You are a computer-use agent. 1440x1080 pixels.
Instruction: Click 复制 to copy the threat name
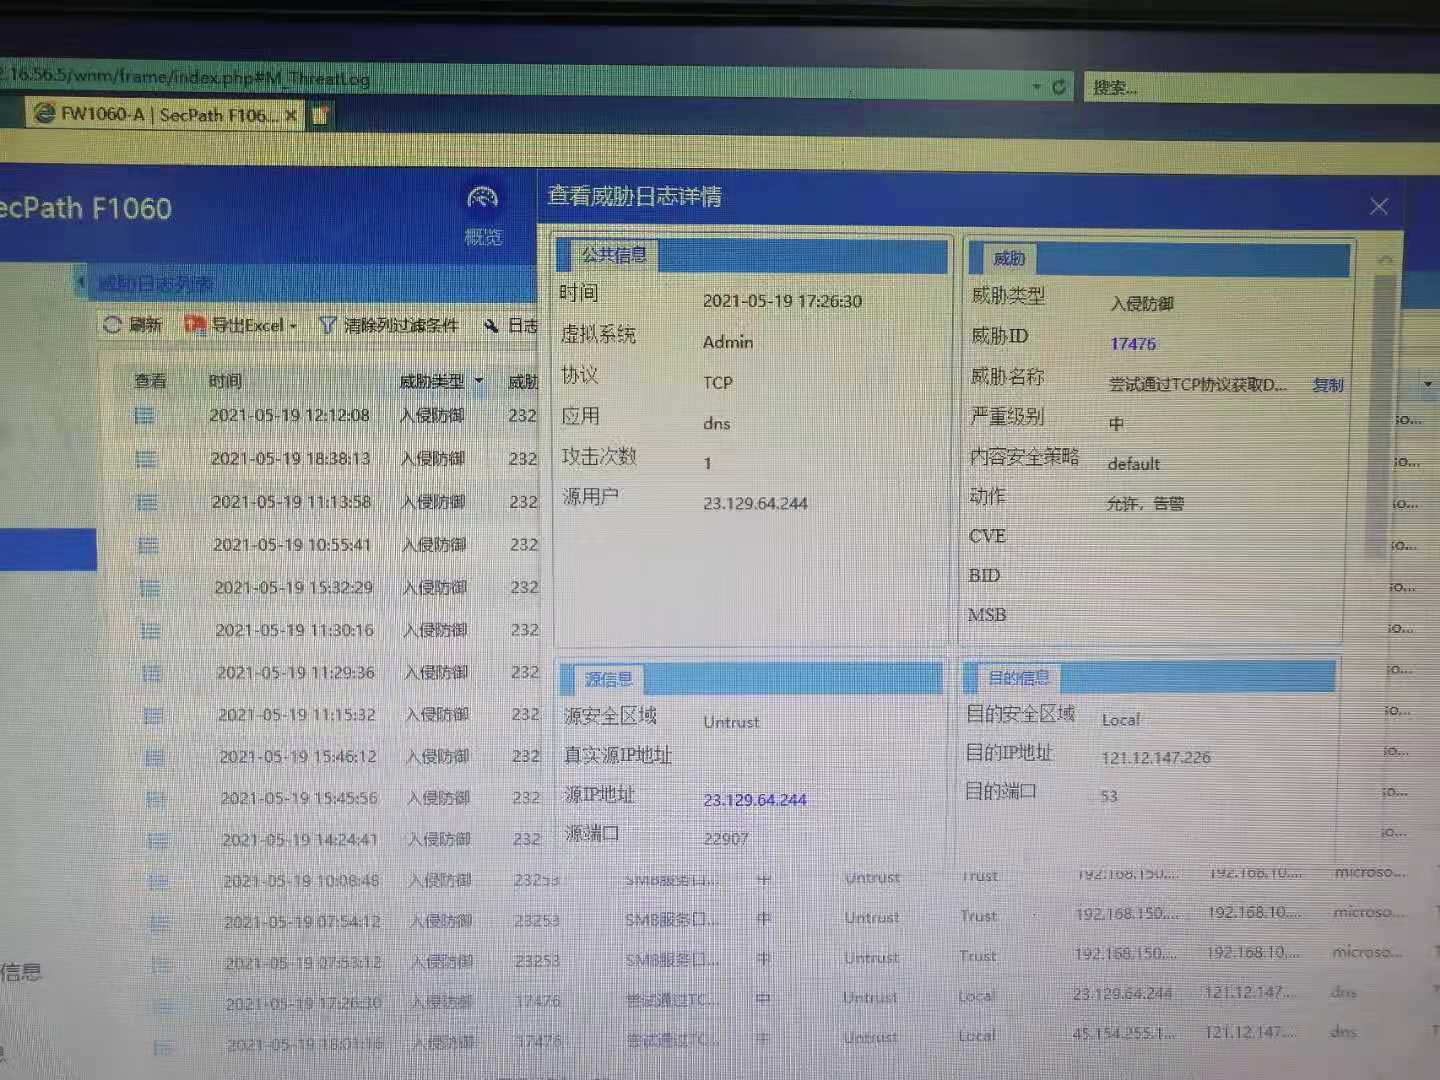[1328, 384]
